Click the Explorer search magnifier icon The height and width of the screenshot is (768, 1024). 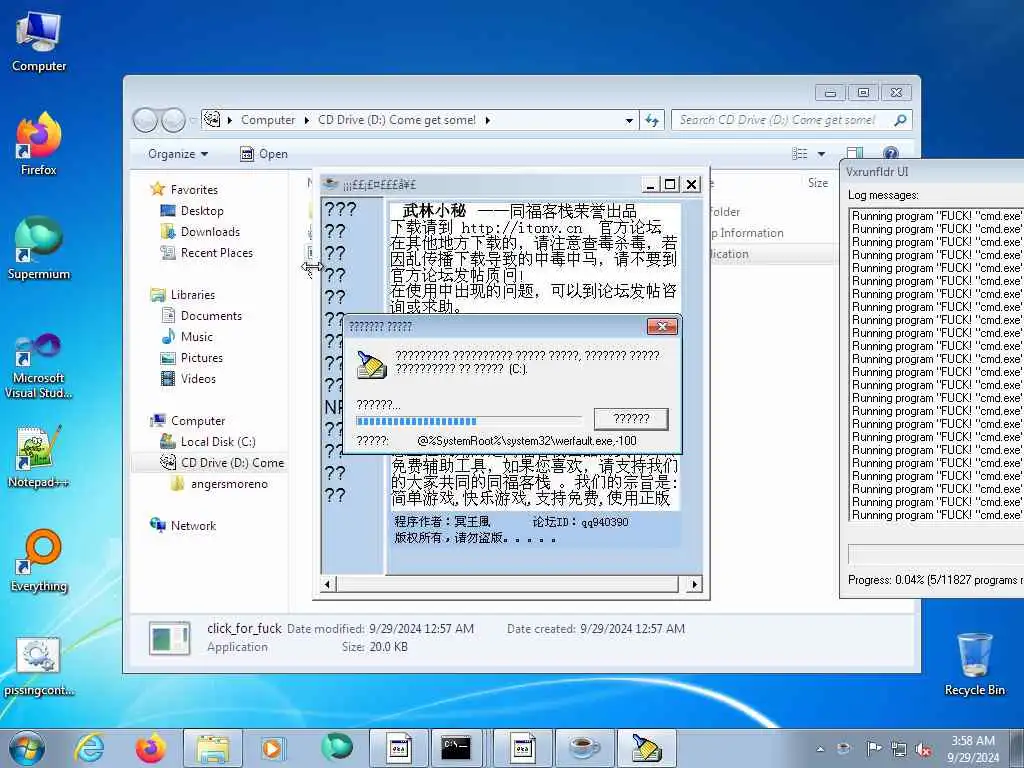tap(901, 120)
